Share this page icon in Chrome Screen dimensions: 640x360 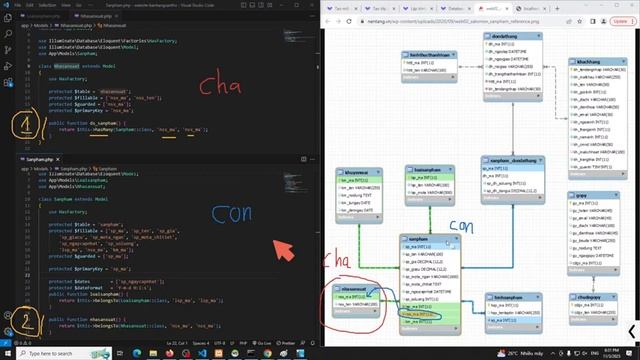point(569,21)
